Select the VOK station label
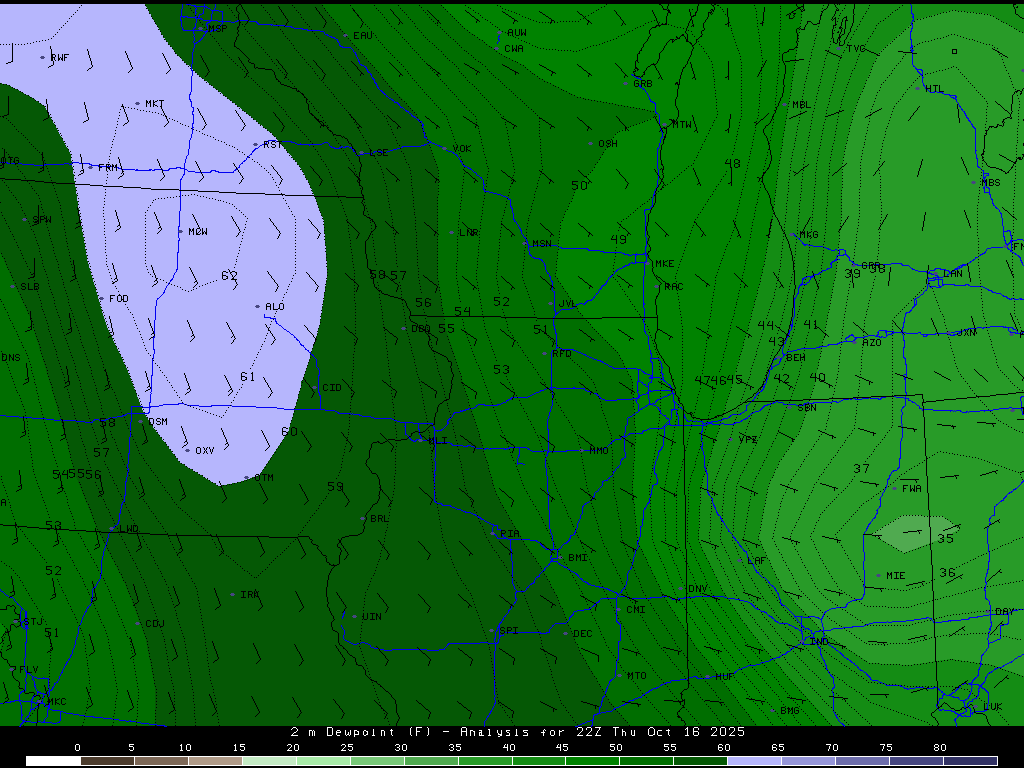The width and height of the screenshot is (1024, 768). tap(462, 148)
